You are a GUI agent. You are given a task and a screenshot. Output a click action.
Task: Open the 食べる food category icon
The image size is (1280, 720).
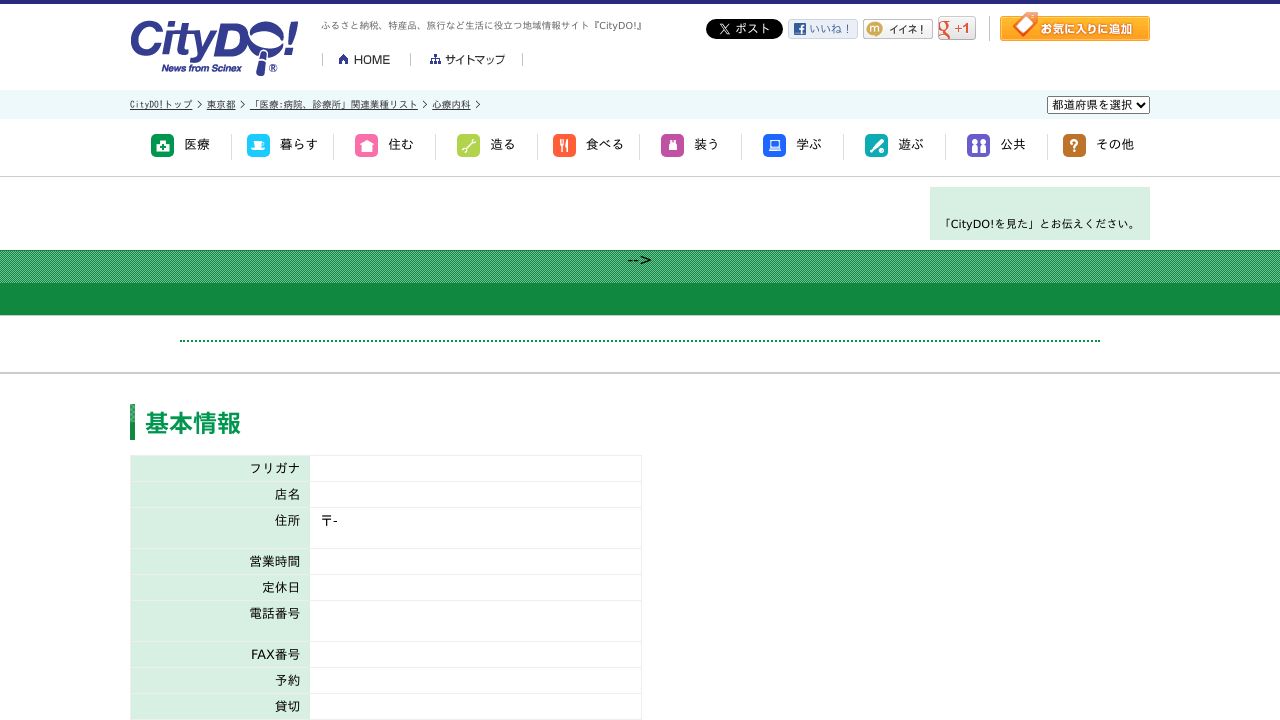[565, 146]
